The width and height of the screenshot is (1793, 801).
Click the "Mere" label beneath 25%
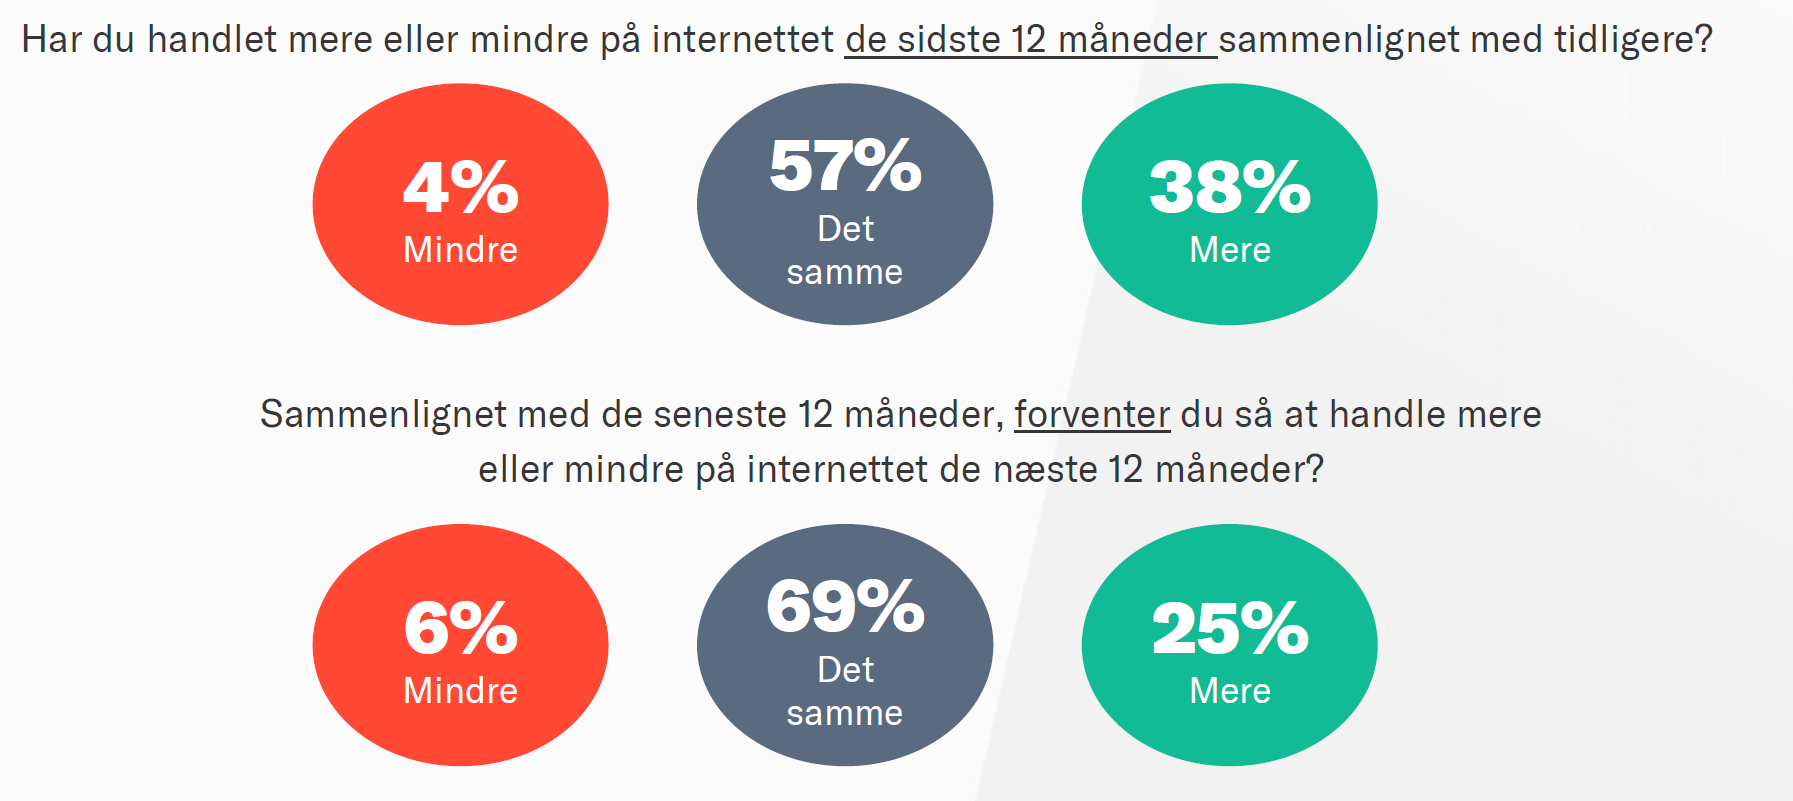coord(1229,691)
